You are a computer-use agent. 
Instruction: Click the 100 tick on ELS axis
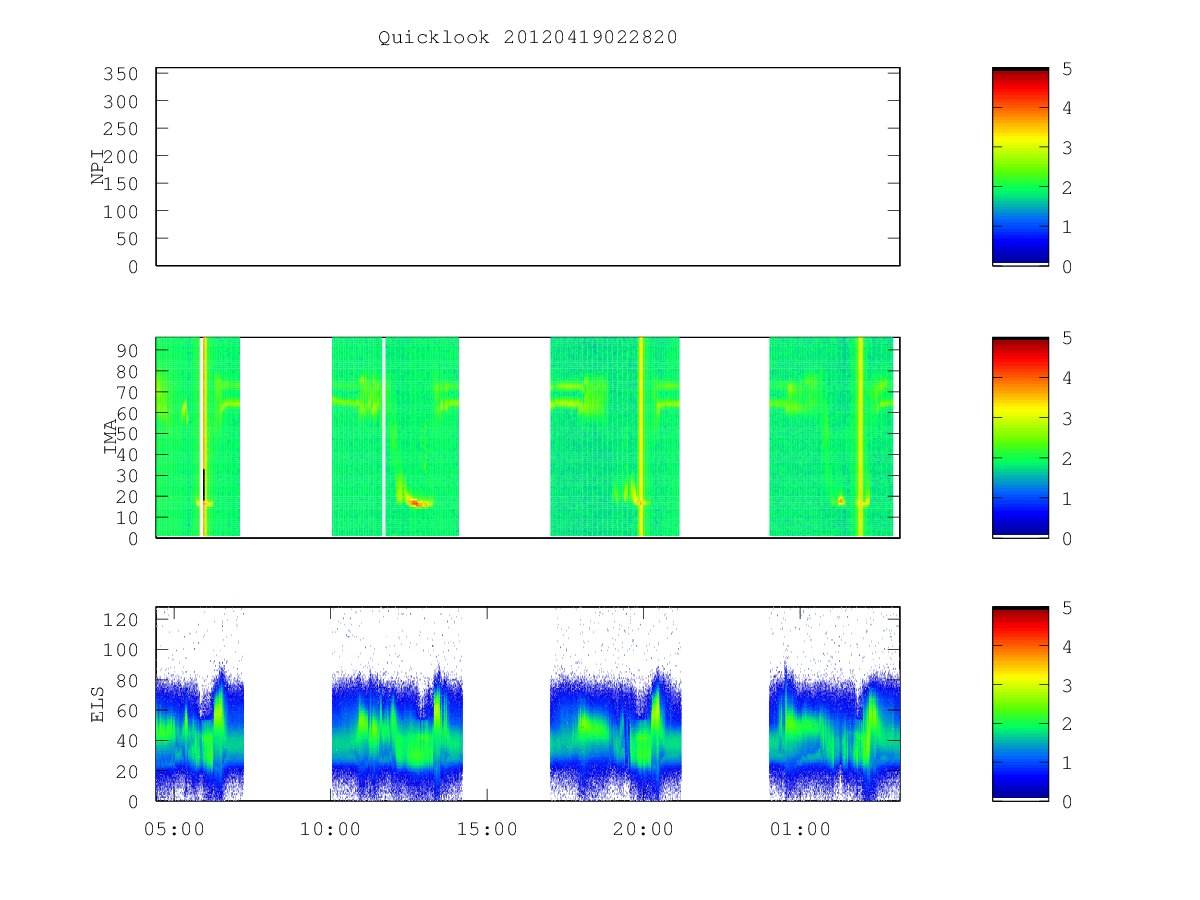point(121,650)
